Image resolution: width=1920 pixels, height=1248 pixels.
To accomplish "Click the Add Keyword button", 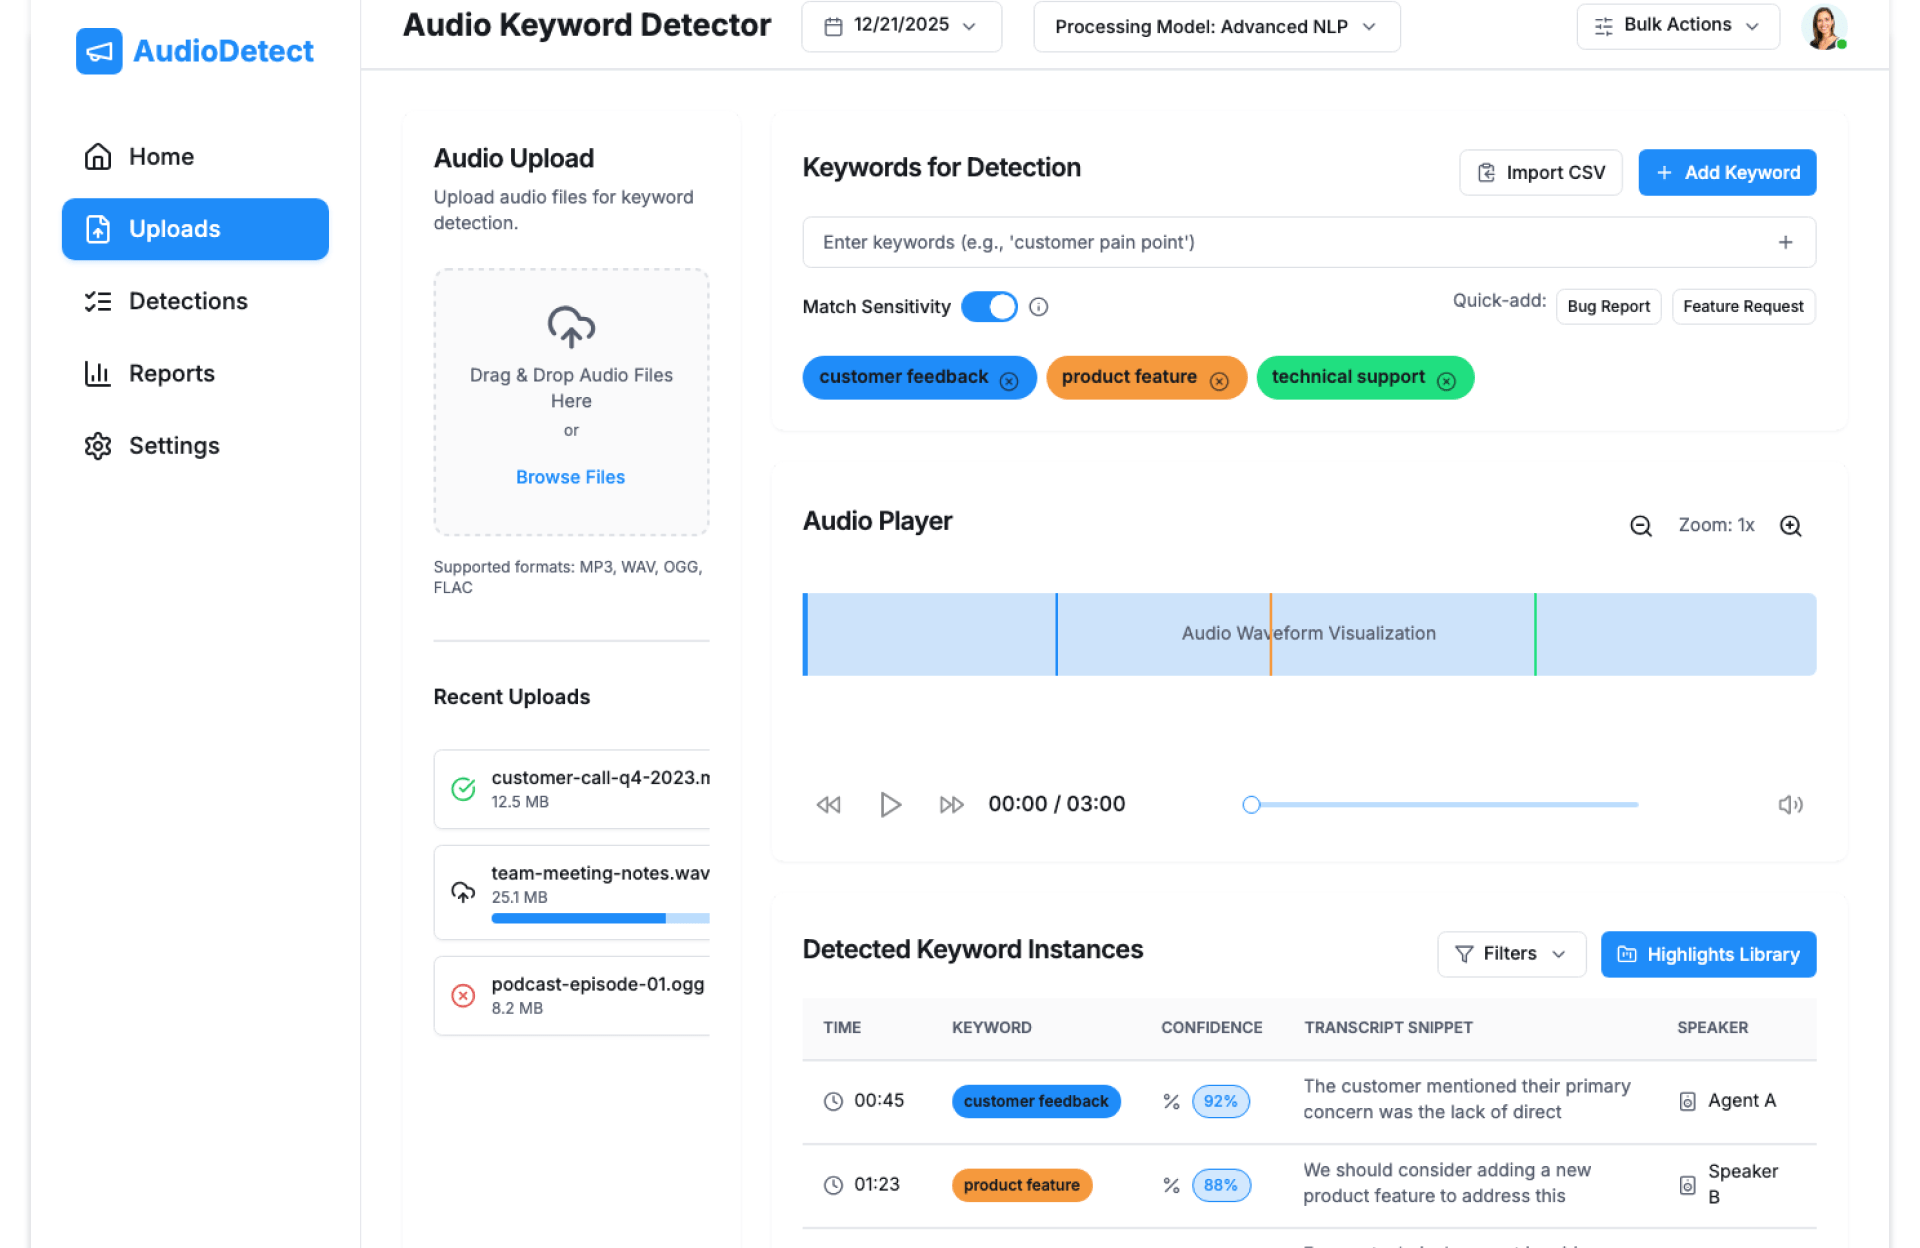I will (1726, 172).
